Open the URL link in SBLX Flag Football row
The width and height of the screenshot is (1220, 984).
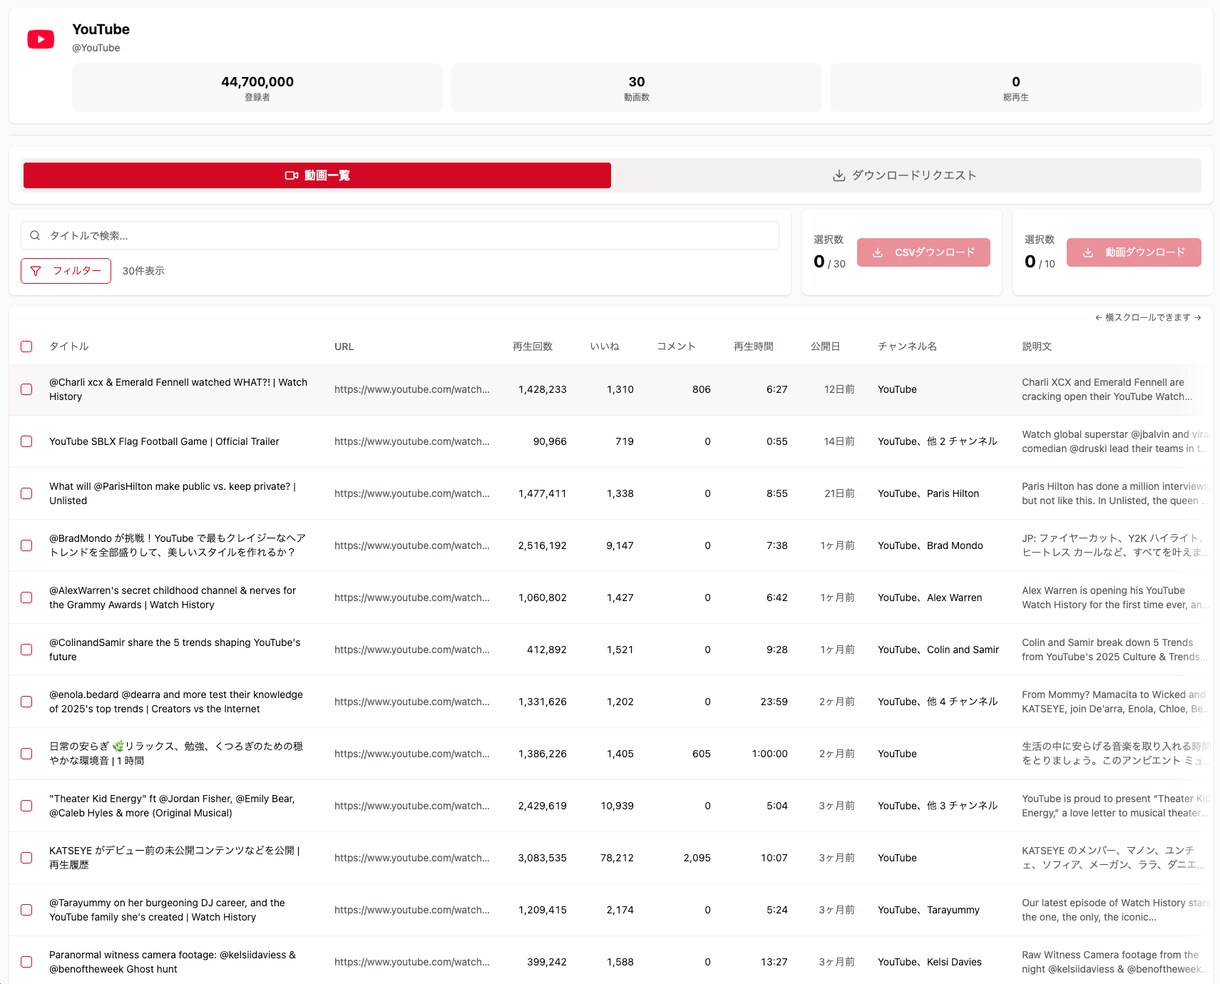tap(412, 442)
